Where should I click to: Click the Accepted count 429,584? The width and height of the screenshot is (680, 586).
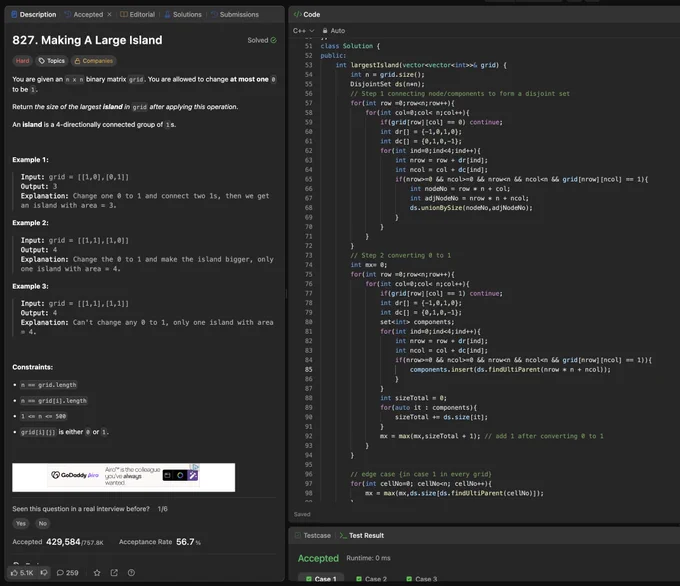[63, 542]
